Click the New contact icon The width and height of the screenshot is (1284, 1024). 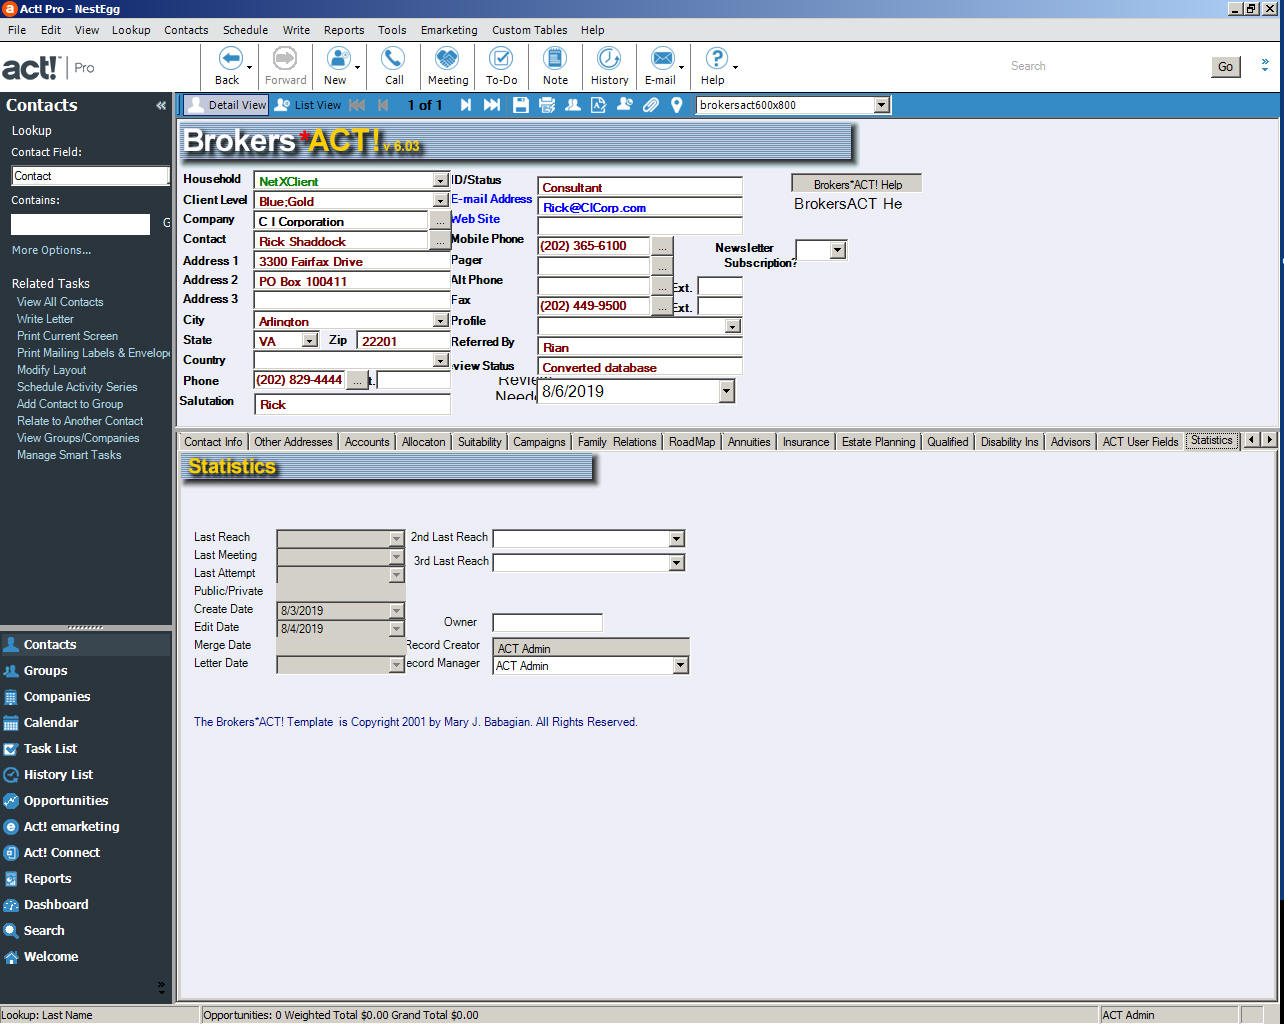pyautogui.click(x=339, y=58)
